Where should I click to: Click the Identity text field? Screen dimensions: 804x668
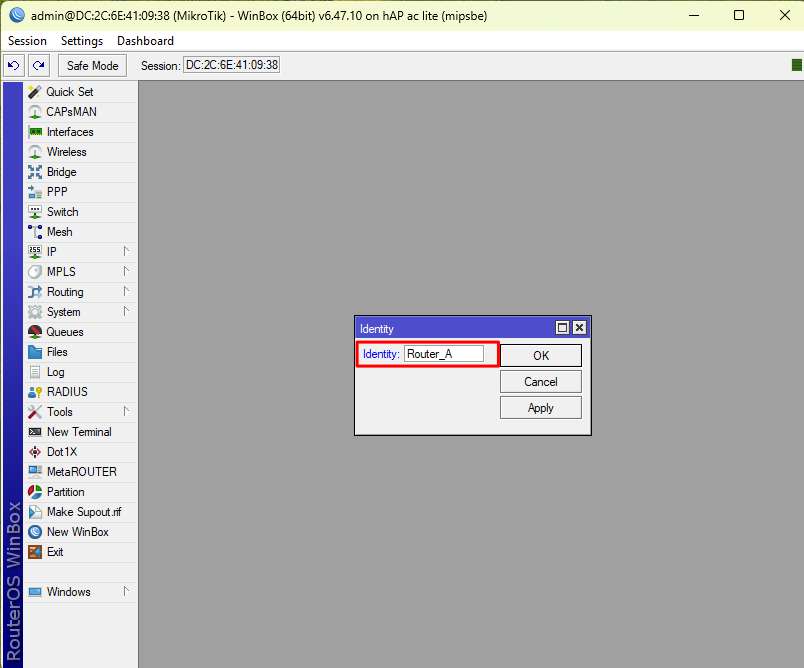443,354
